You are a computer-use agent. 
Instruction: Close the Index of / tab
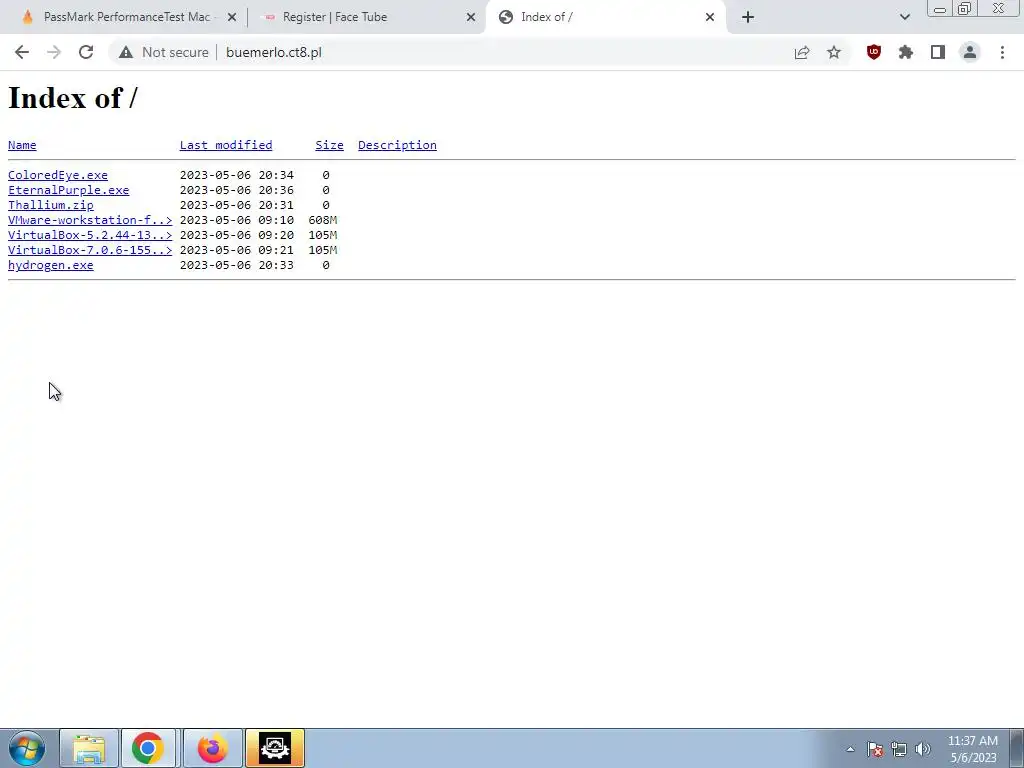click(x=710, y=17)
